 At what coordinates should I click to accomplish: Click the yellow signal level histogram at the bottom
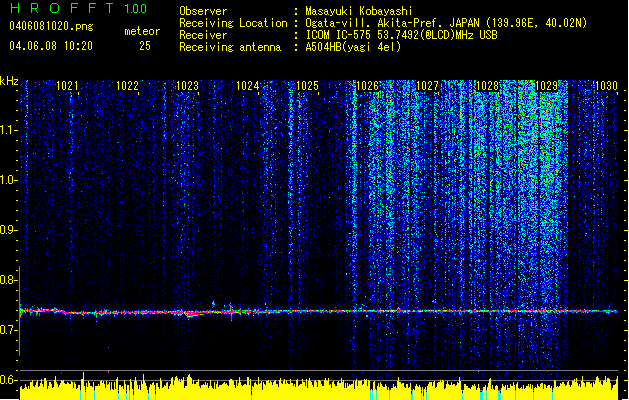coord(319,388)
